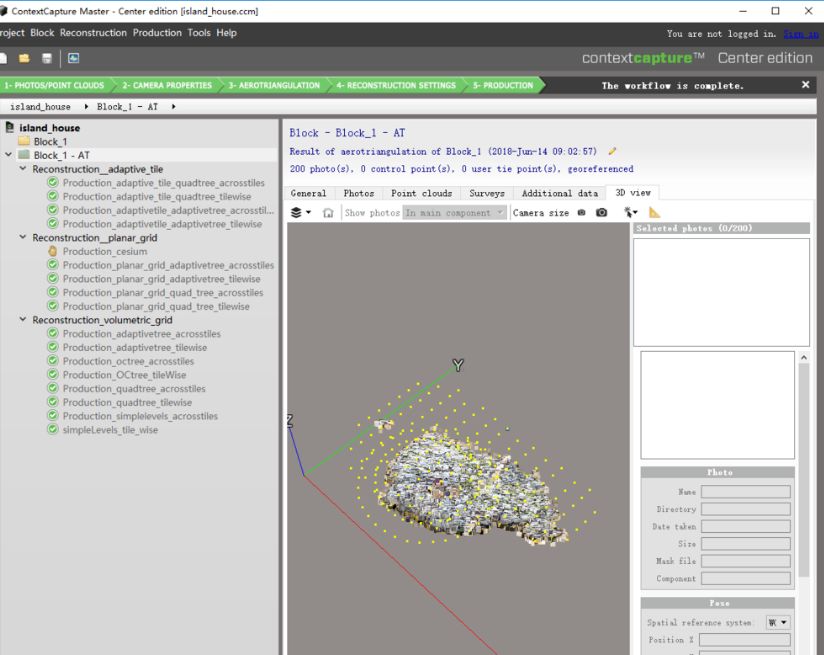
Task: Click the Sign in link
Action: 800,34
